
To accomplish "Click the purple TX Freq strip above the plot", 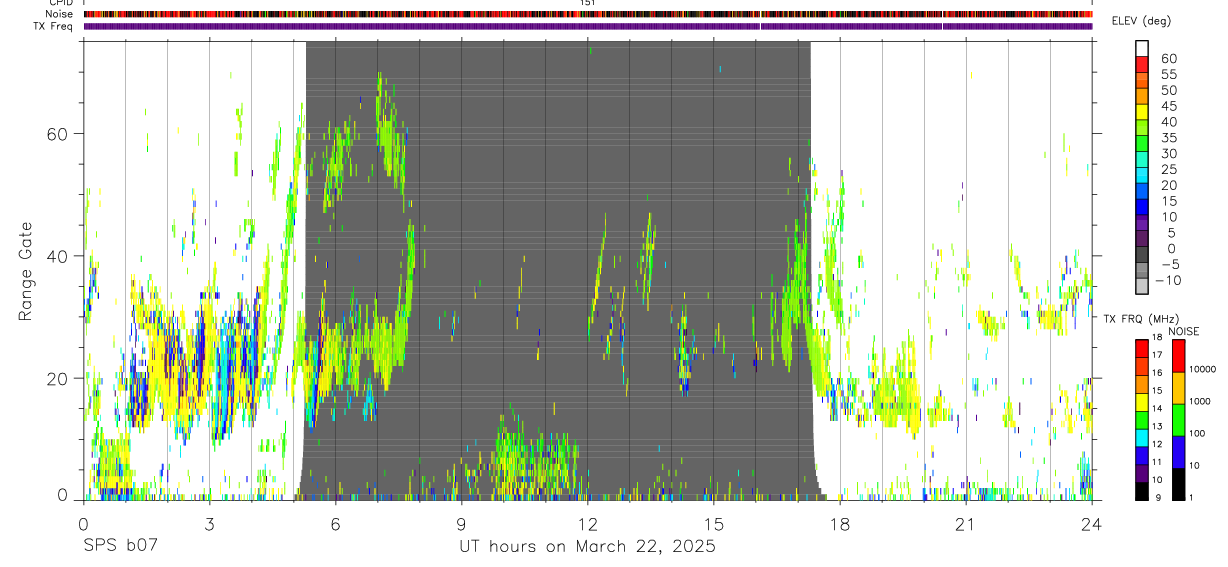I will pyautogui.click(x=588, y=26).
